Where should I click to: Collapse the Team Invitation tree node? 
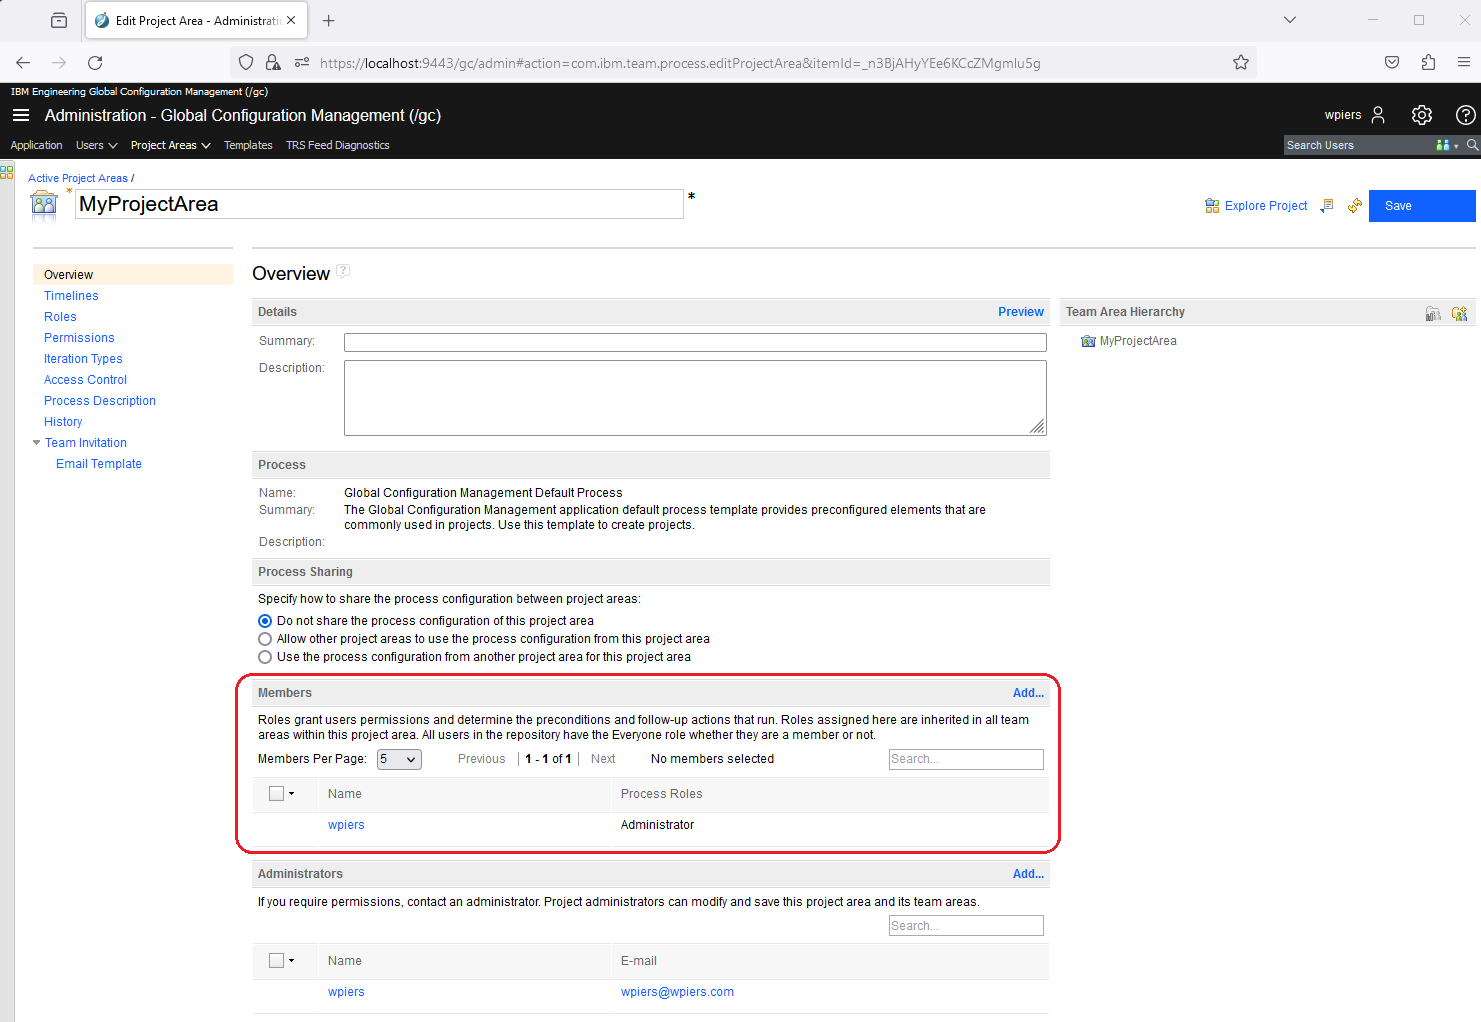click(36, 442)
